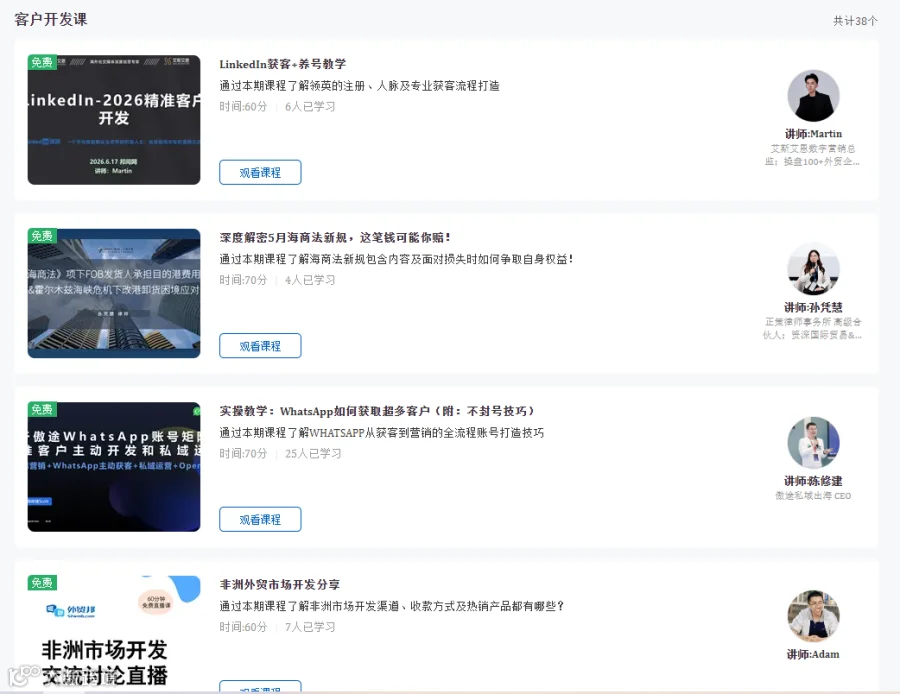This screenshot has width=900, height=694.
Task: Click the 客户开发课 section heading
Action: point(51,20)
